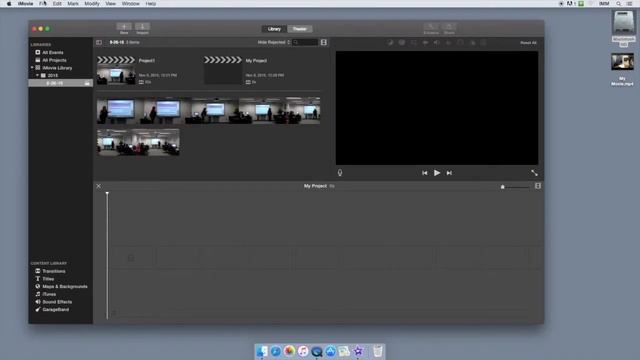Enter fullscreen playback with arrows icon
This screenshot has width=640, height=360.
pyautogui.click(x=534, y=173)
